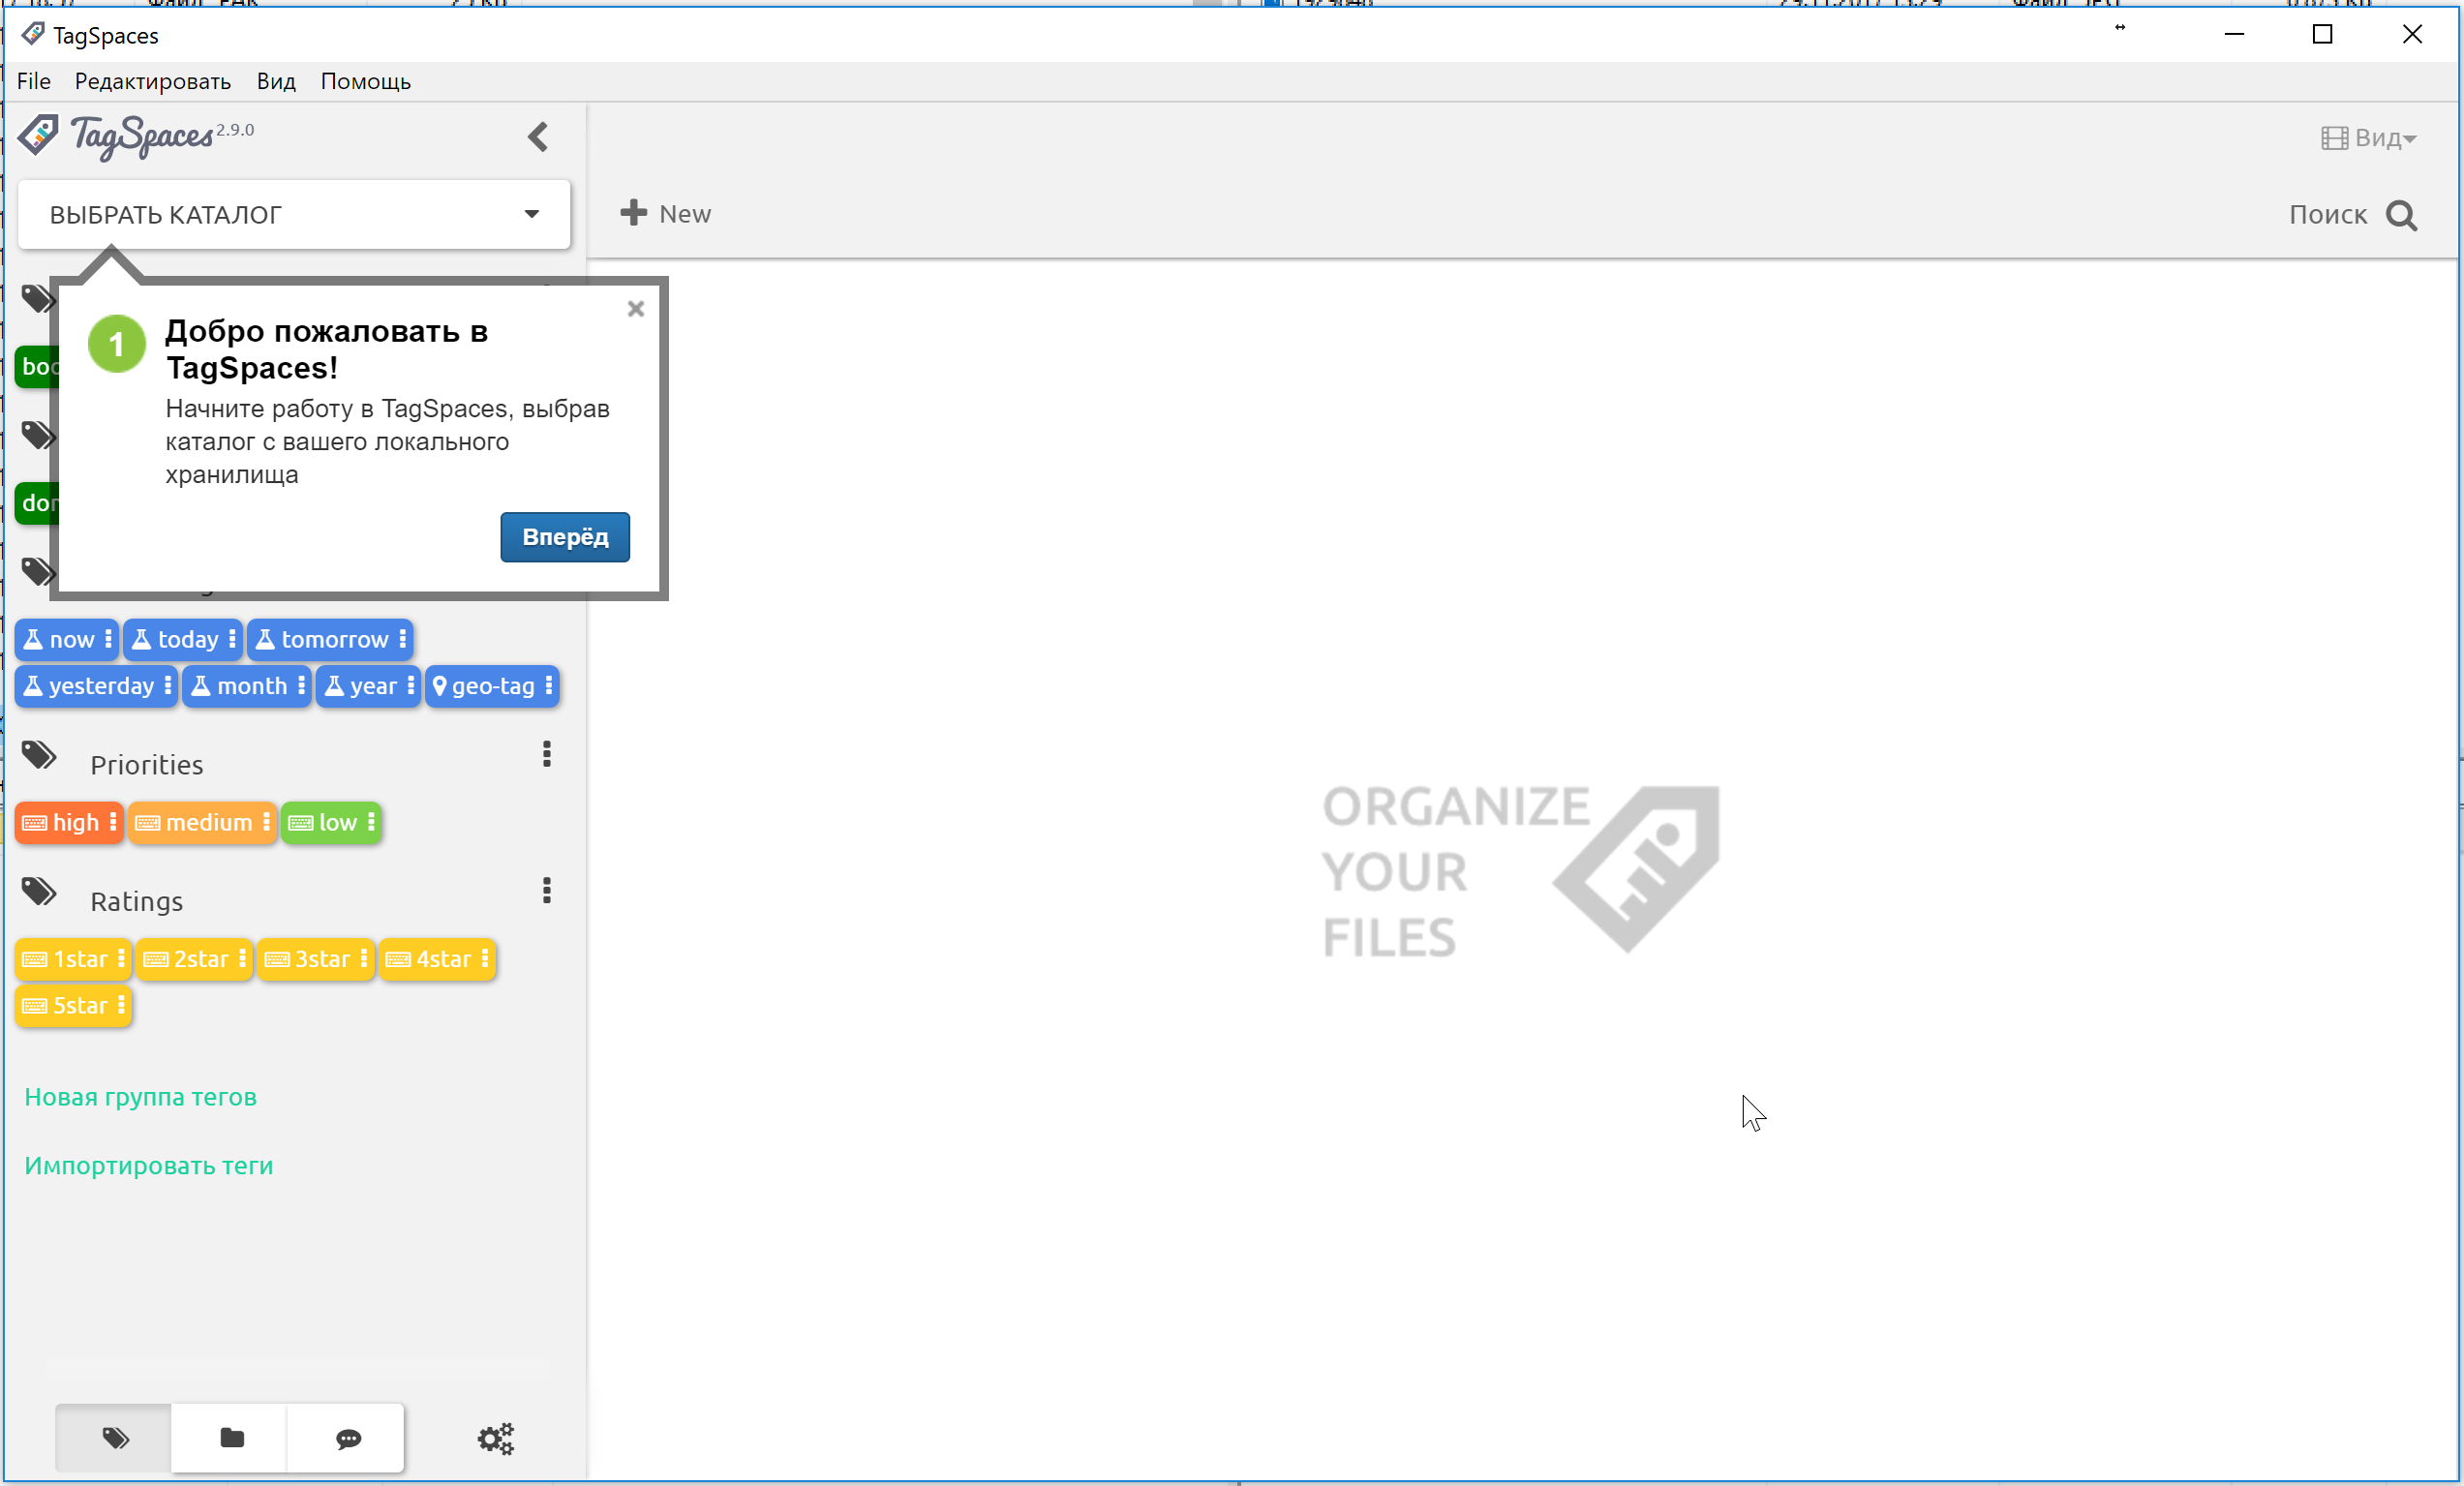Open options of the 'yesterday' tag

click(168, 685)
